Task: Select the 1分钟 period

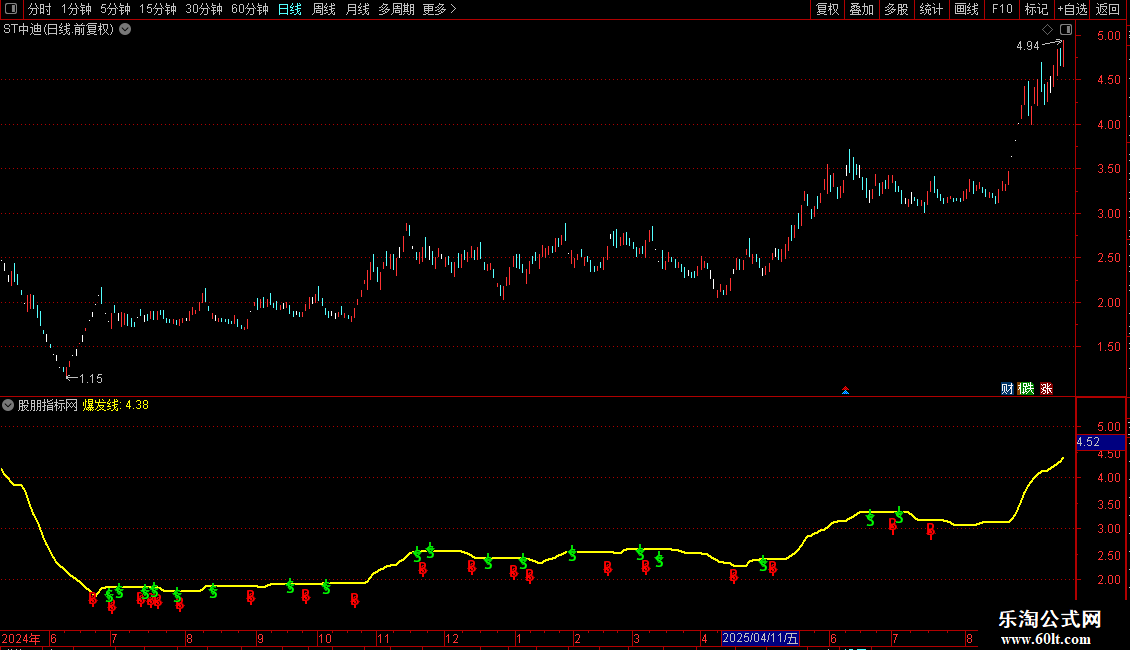Action: pos(76,9)
